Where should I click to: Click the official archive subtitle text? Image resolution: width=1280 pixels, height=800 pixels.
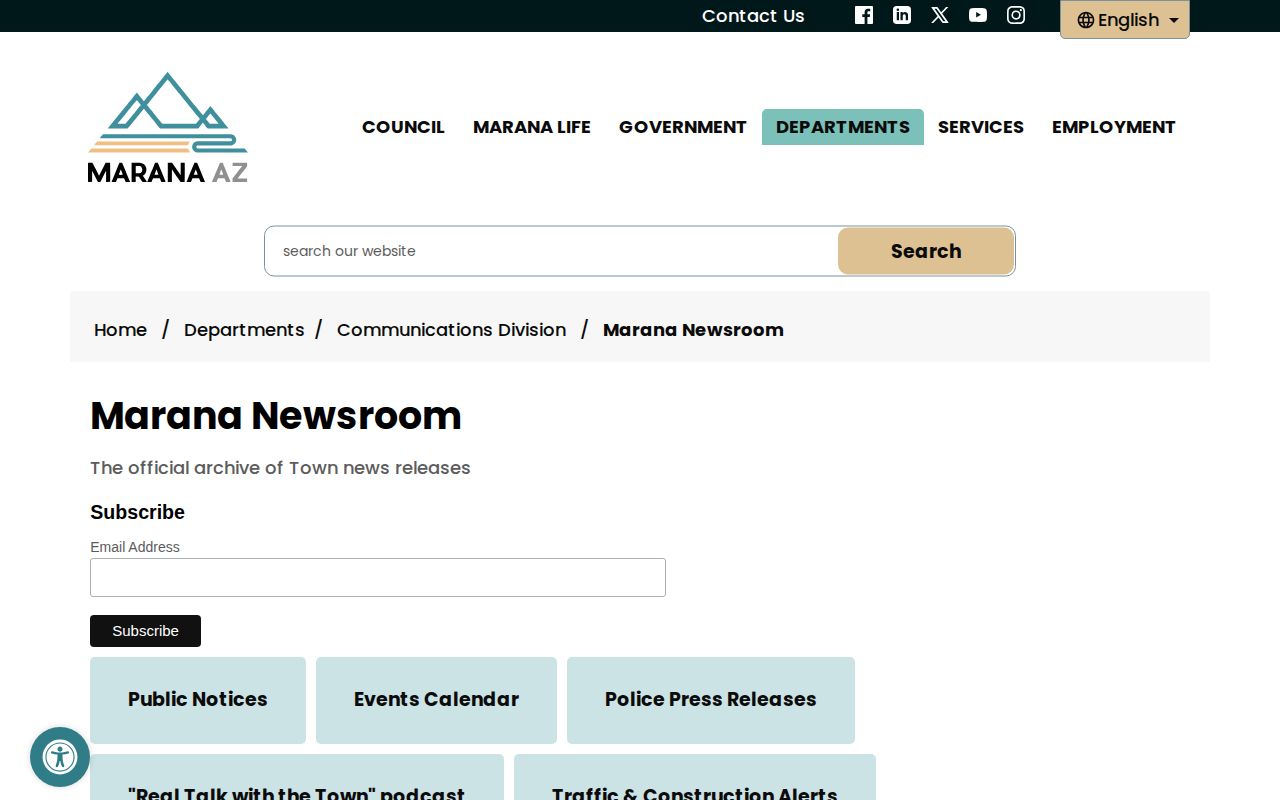tap(280, 468)
